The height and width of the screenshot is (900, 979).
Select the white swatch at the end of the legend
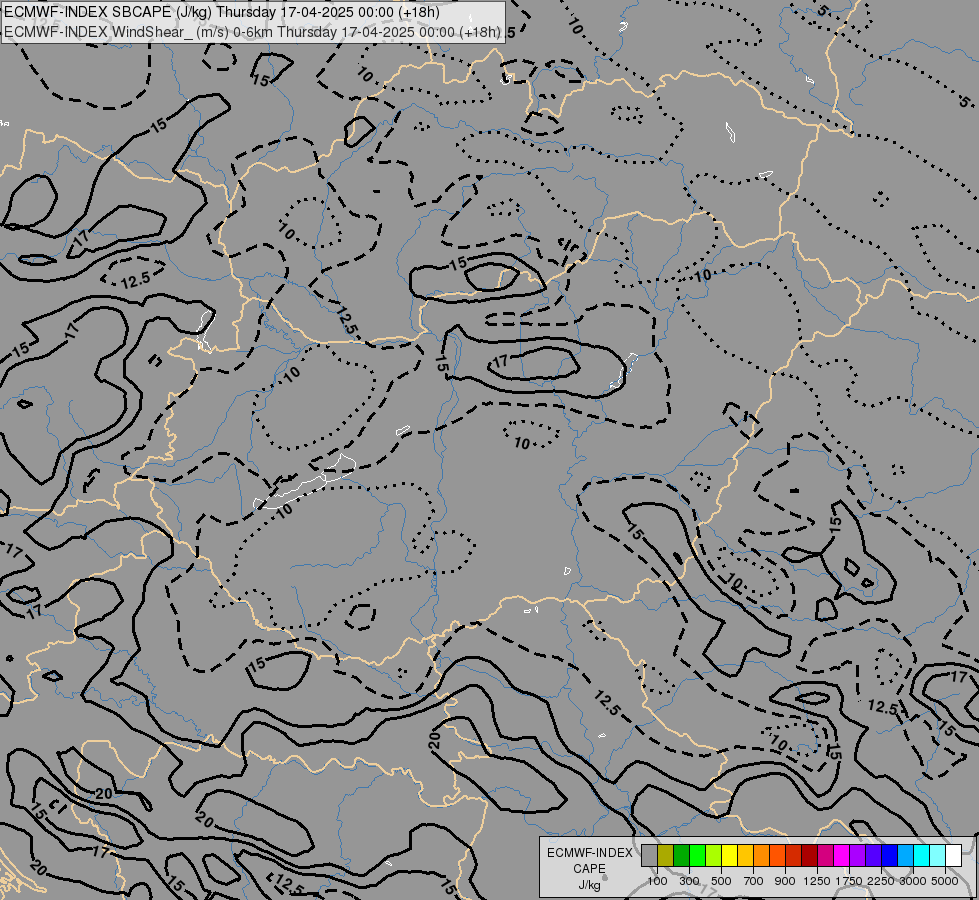[953, 856]
